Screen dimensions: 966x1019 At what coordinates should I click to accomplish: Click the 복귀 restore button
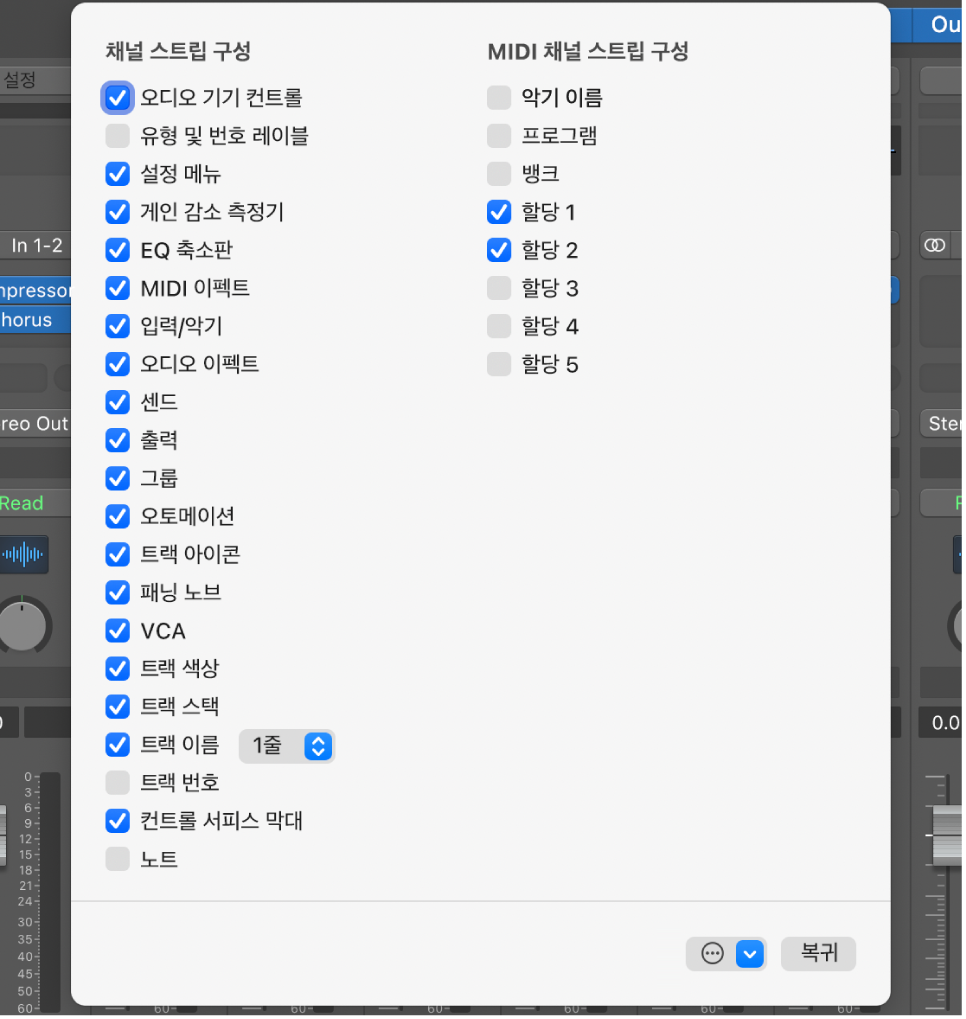coord(818,953)
